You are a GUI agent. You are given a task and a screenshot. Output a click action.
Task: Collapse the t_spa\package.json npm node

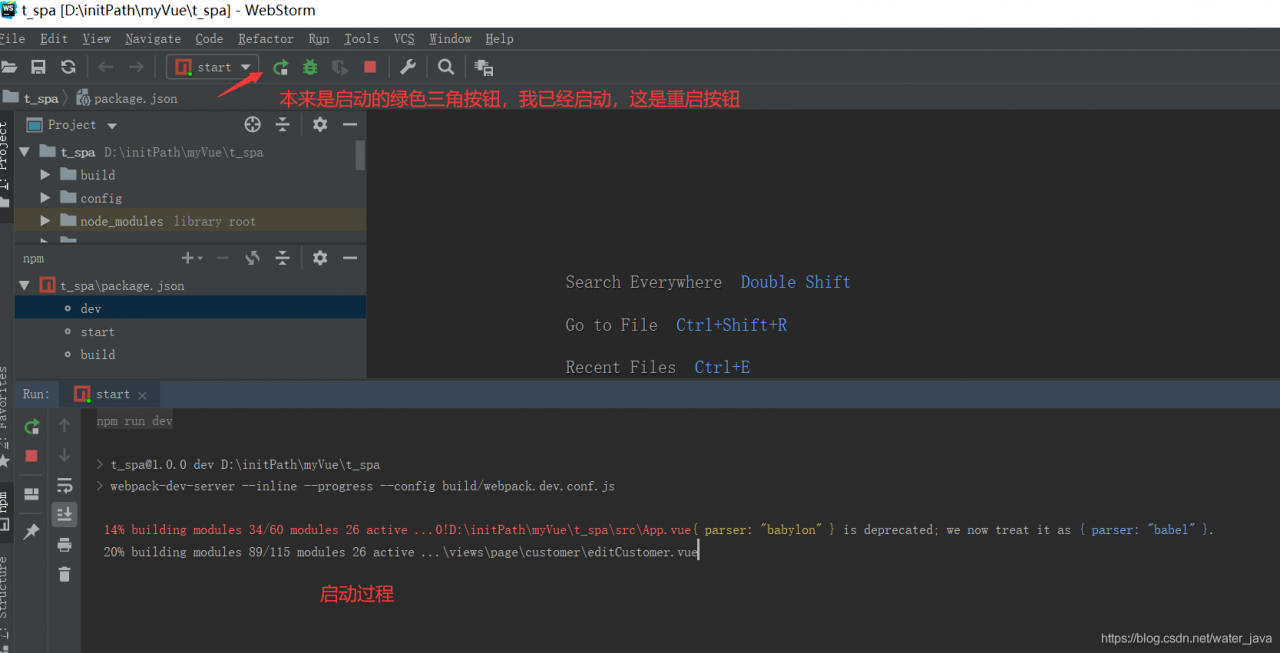tap(24, 285)
